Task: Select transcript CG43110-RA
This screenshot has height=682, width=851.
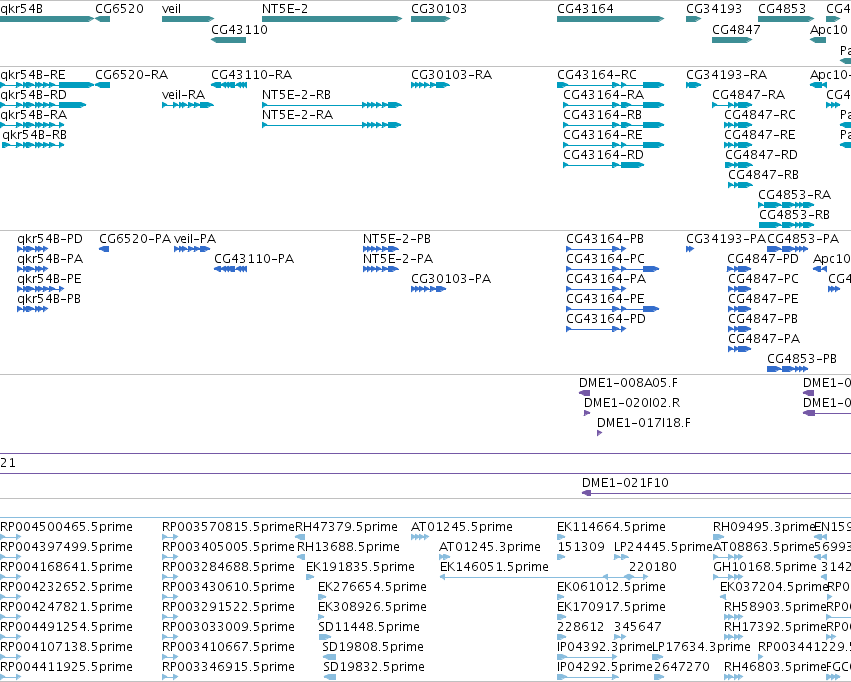Action: (x=229, y=85)
